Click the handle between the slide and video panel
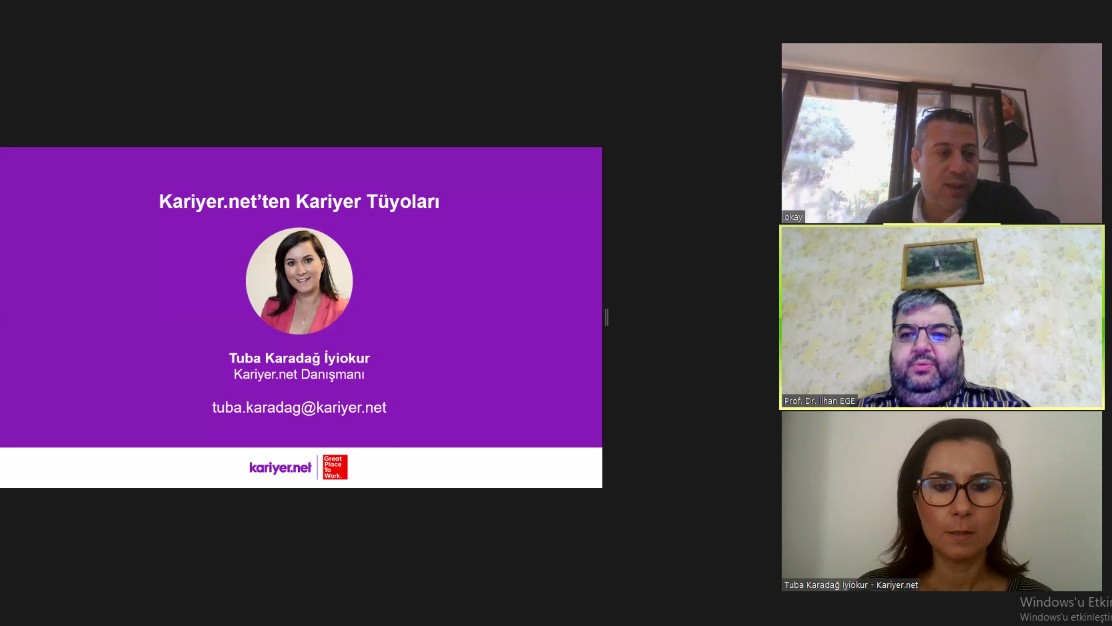This screenshot has height=626, width=1112. coord(606,317)
